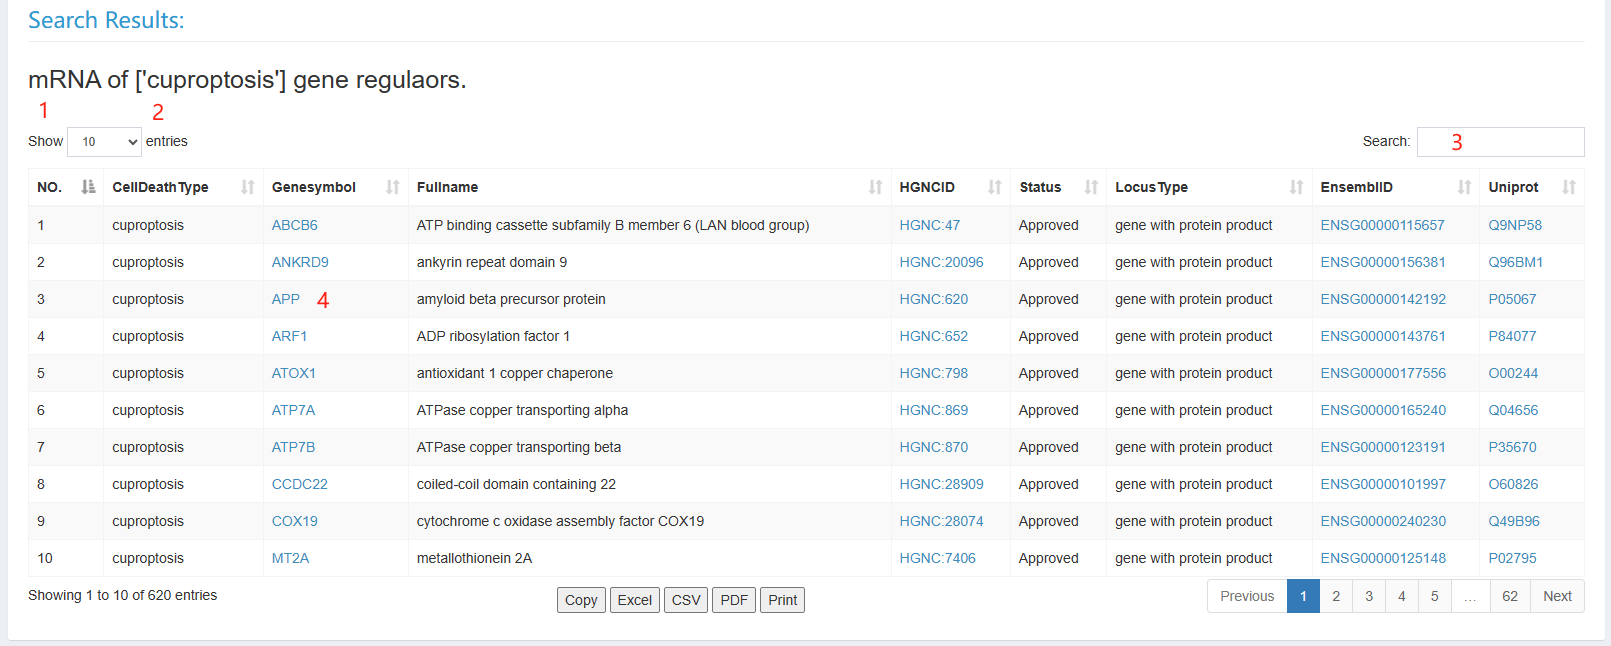Open HGNC:620 identifier link
Viewport: 1611px width, 646px height.
pos(934,299)
